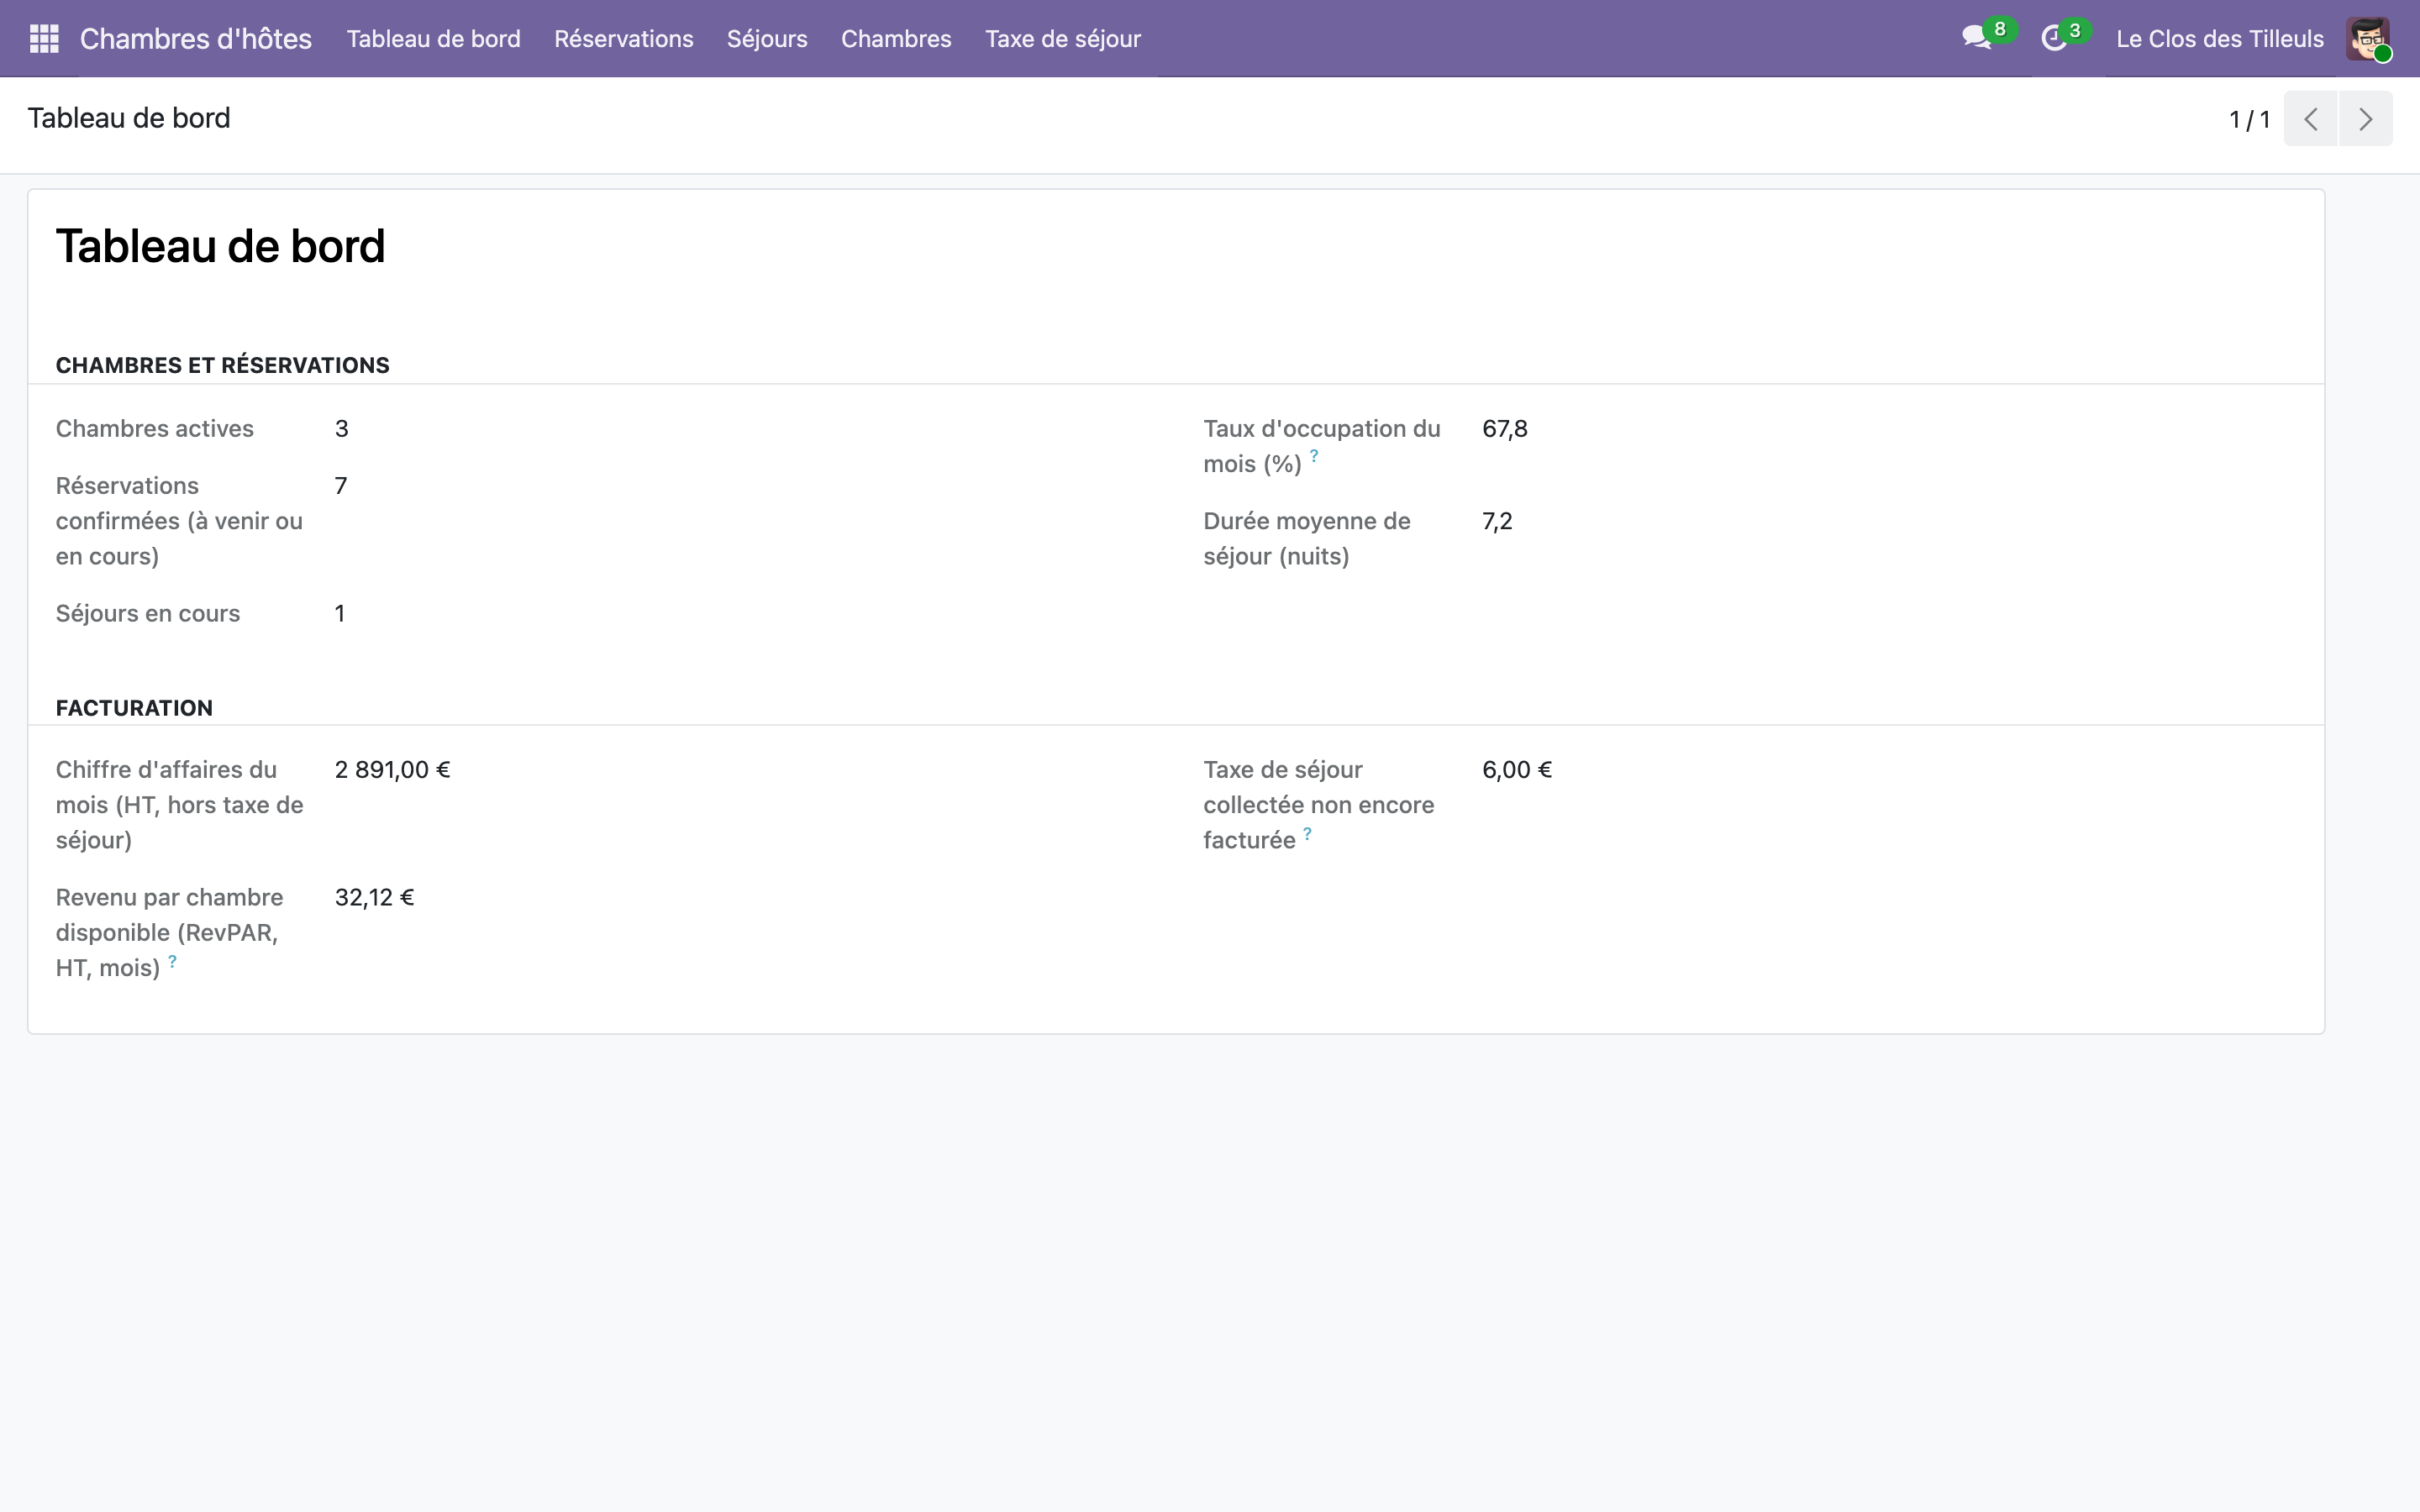2420x1512 pixels.
Task: Click the Tableau de bord breadcrumb
Action: 129,118
